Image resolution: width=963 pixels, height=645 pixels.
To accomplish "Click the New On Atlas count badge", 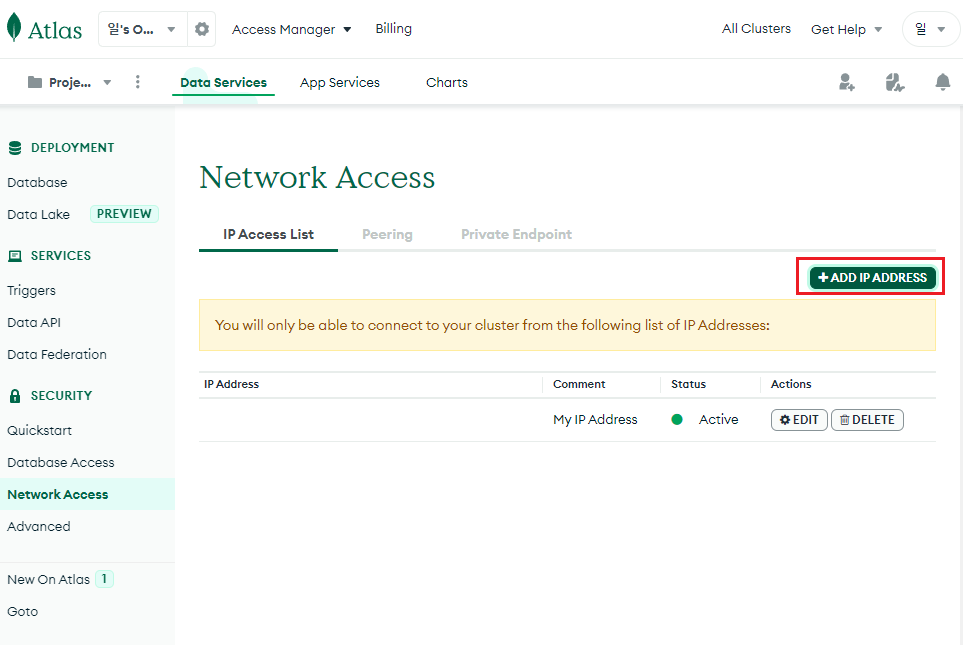I will pos(104,579).
